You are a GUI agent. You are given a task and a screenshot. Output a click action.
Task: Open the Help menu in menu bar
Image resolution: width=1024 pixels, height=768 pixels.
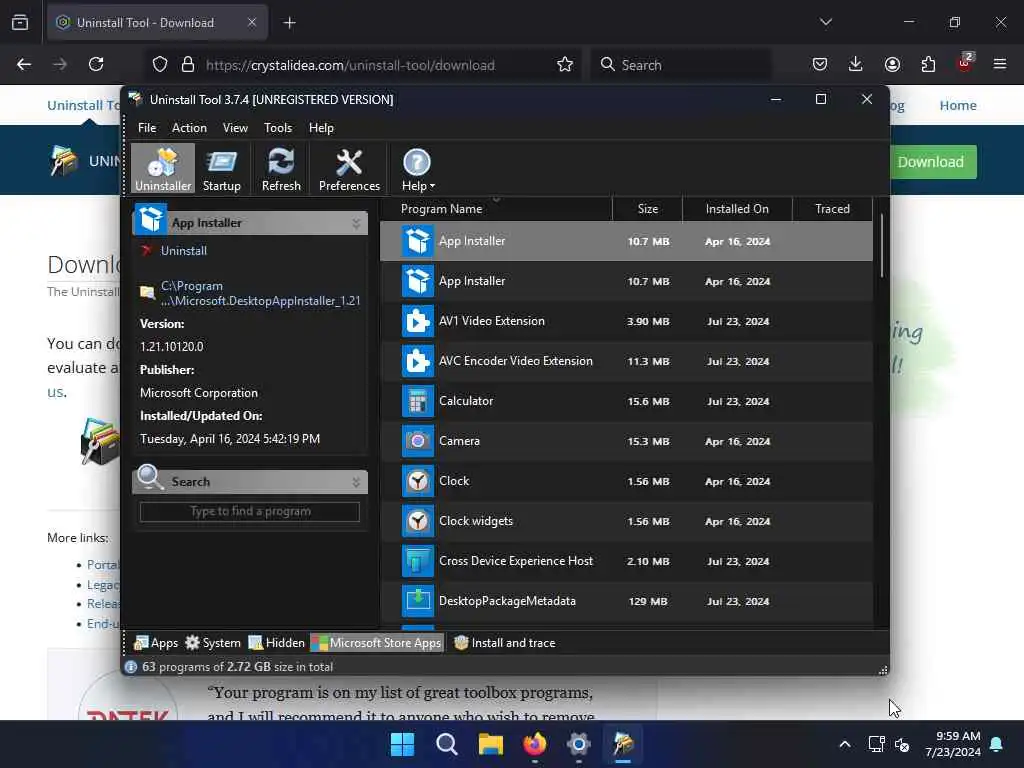(321, 128)
